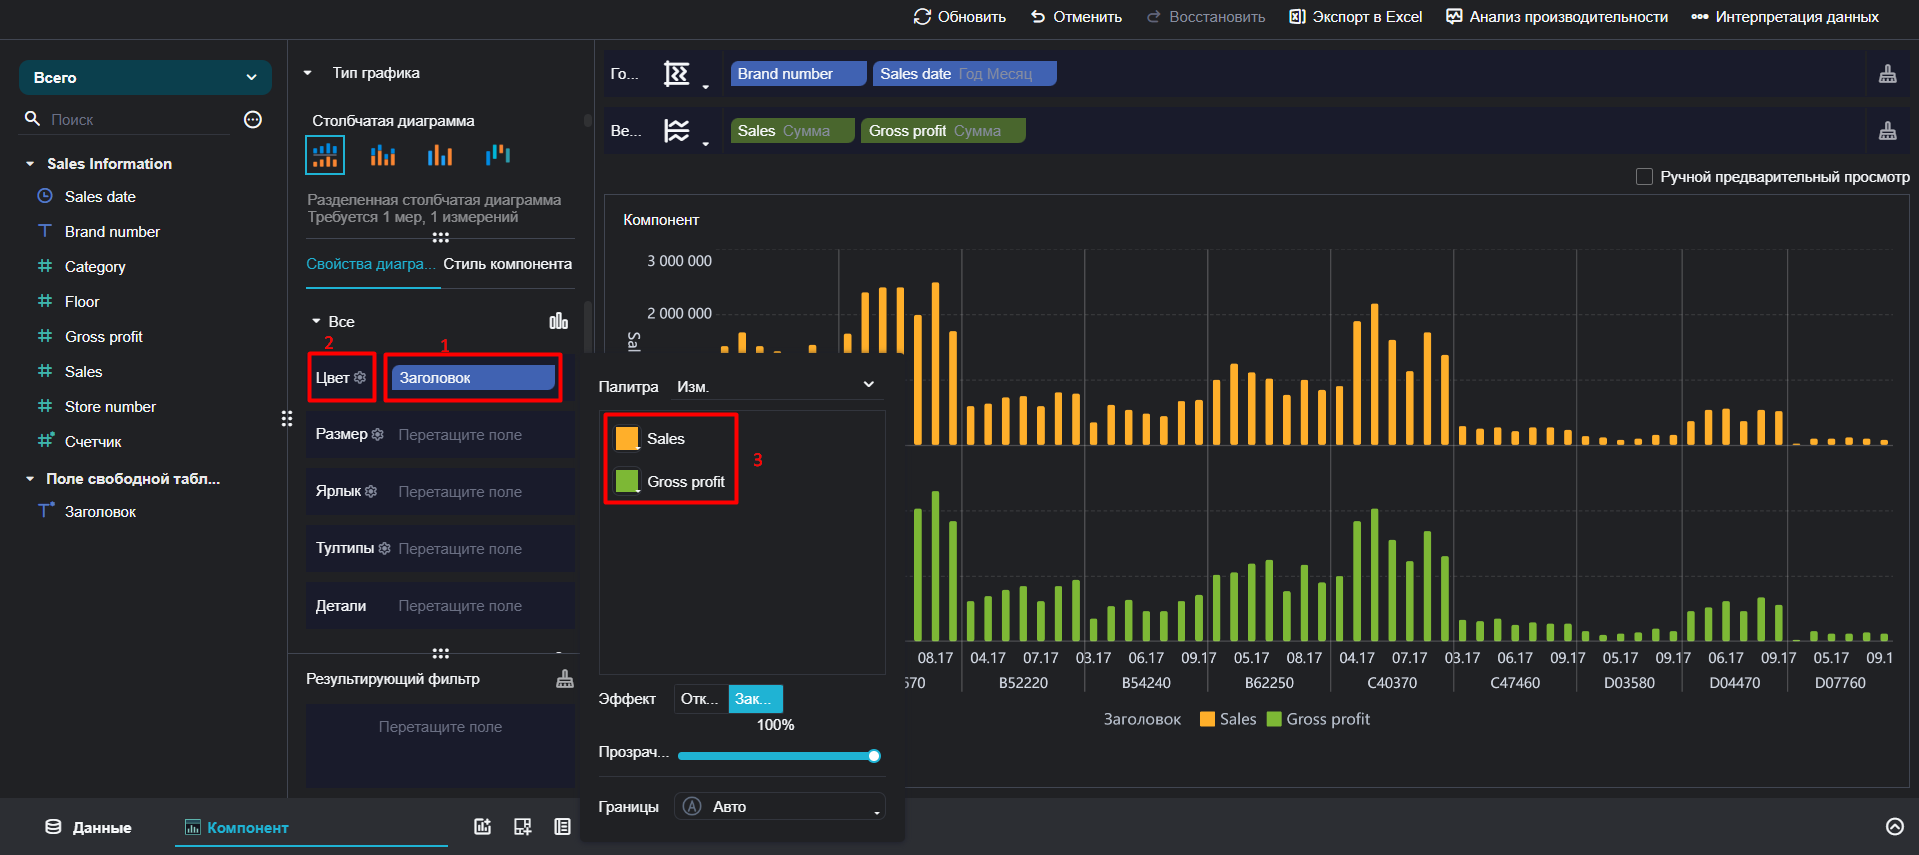The image size is (1919, 855).
Task: Select the split column chart type icon
Action: click(x=325, y=155)
